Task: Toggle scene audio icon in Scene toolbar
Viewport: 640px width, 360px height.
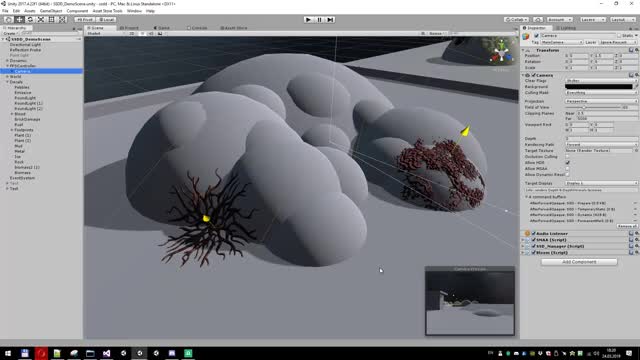Action: 151,33
